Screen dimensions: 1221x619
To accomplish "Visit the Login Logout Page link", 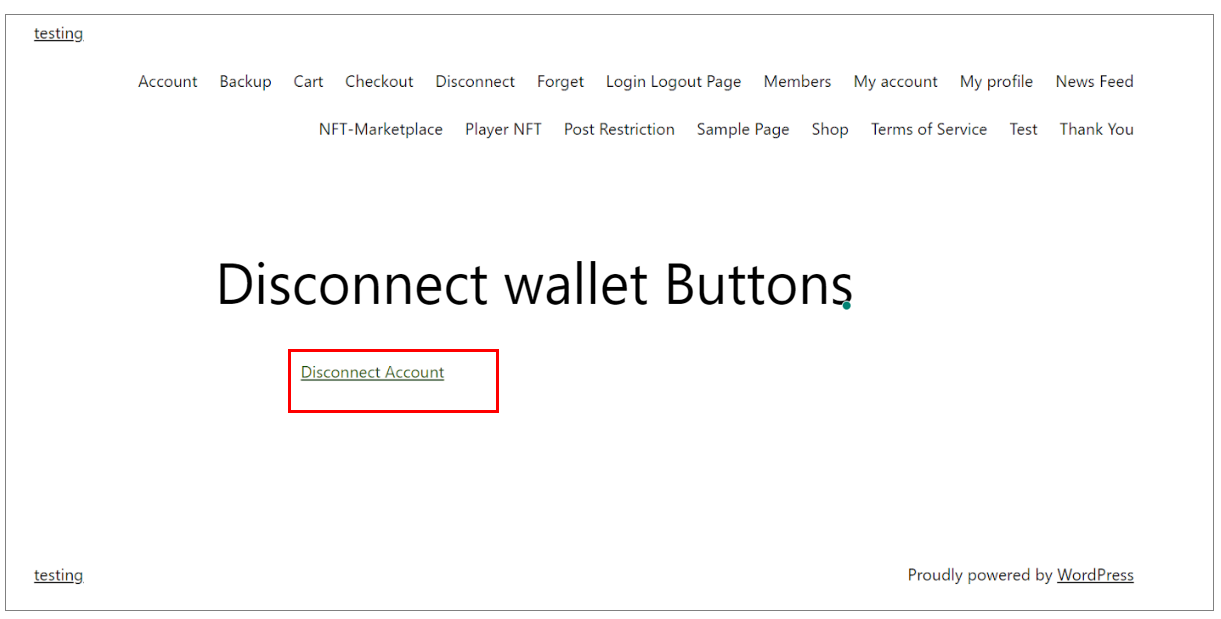I will click(674, 82).
